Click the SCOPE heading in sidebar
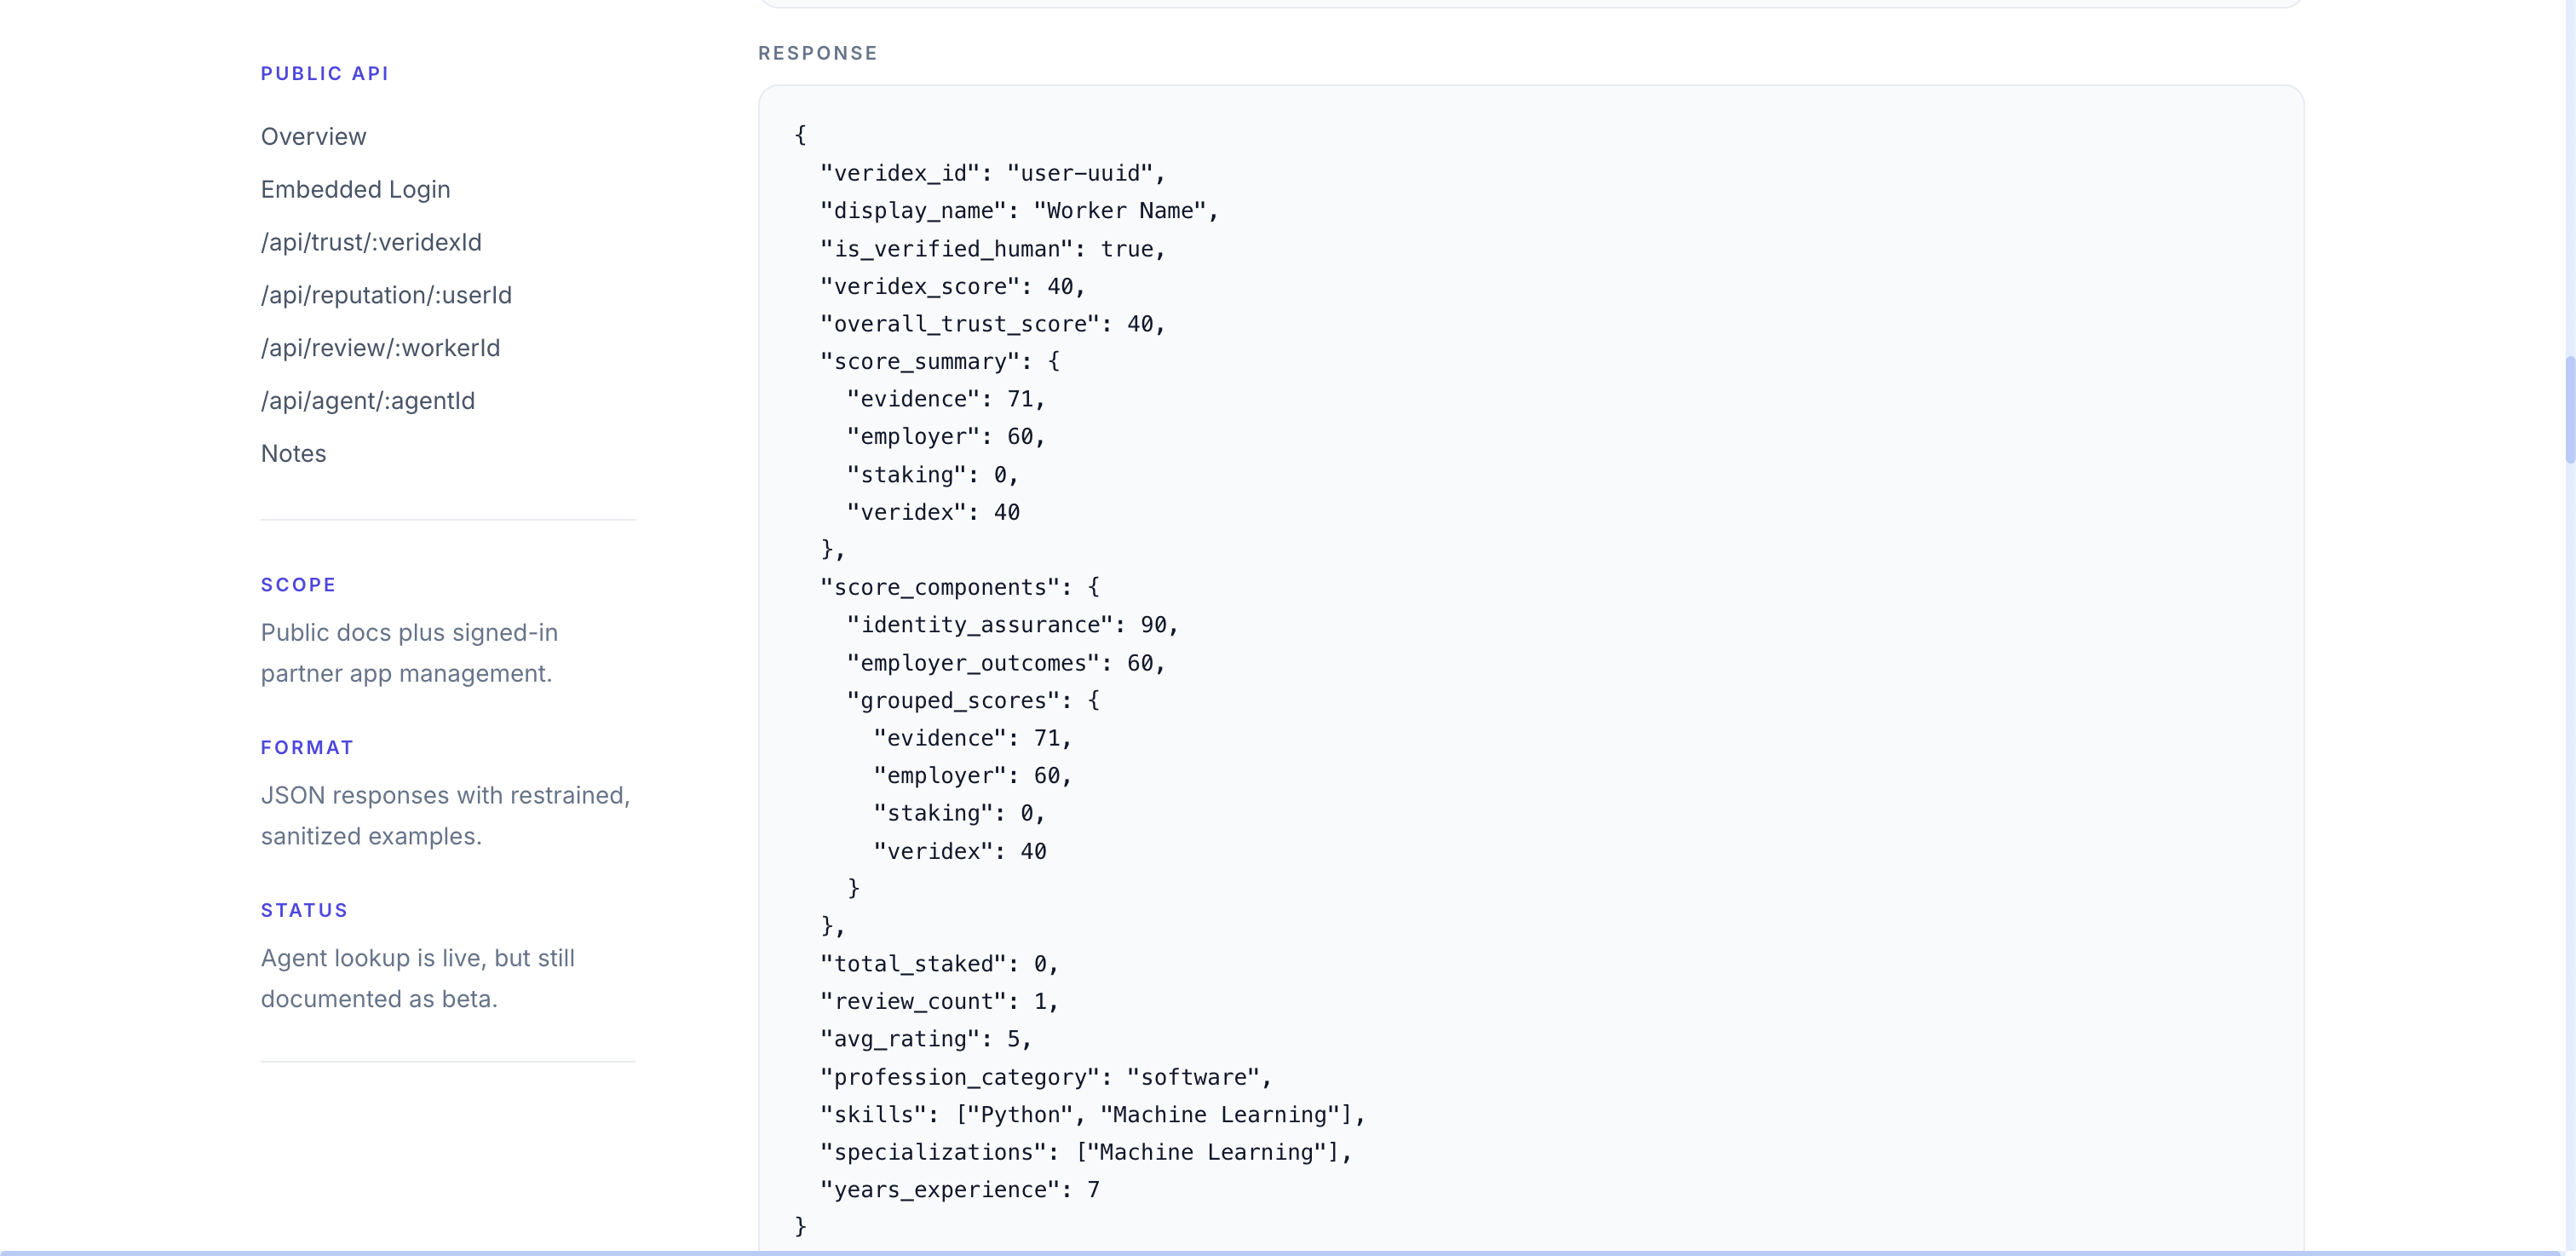 [298, 585]
